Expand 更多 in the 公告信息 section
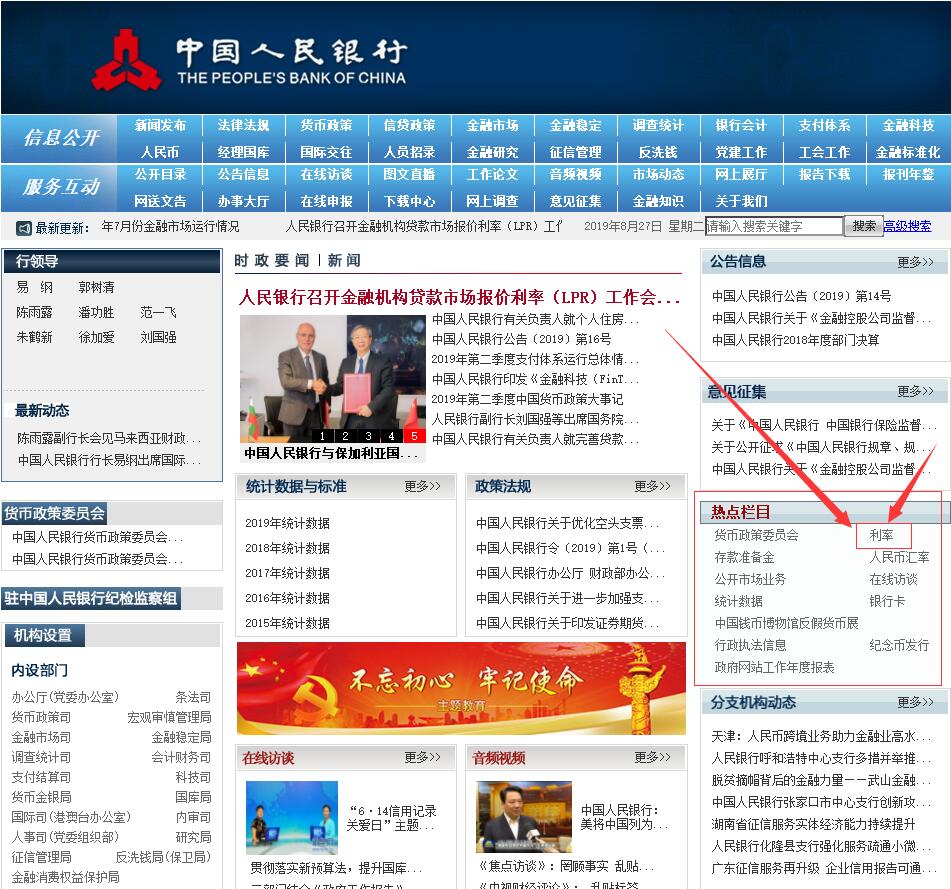 point(915,262)
